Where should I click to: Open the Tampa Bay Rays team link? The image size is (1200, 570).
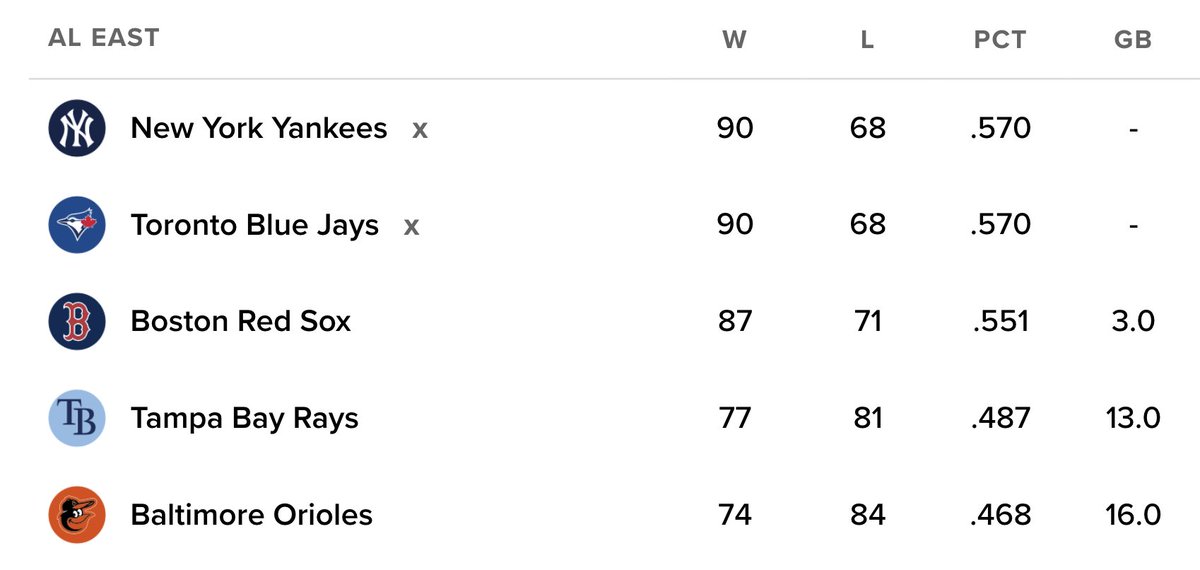(244, 418)
